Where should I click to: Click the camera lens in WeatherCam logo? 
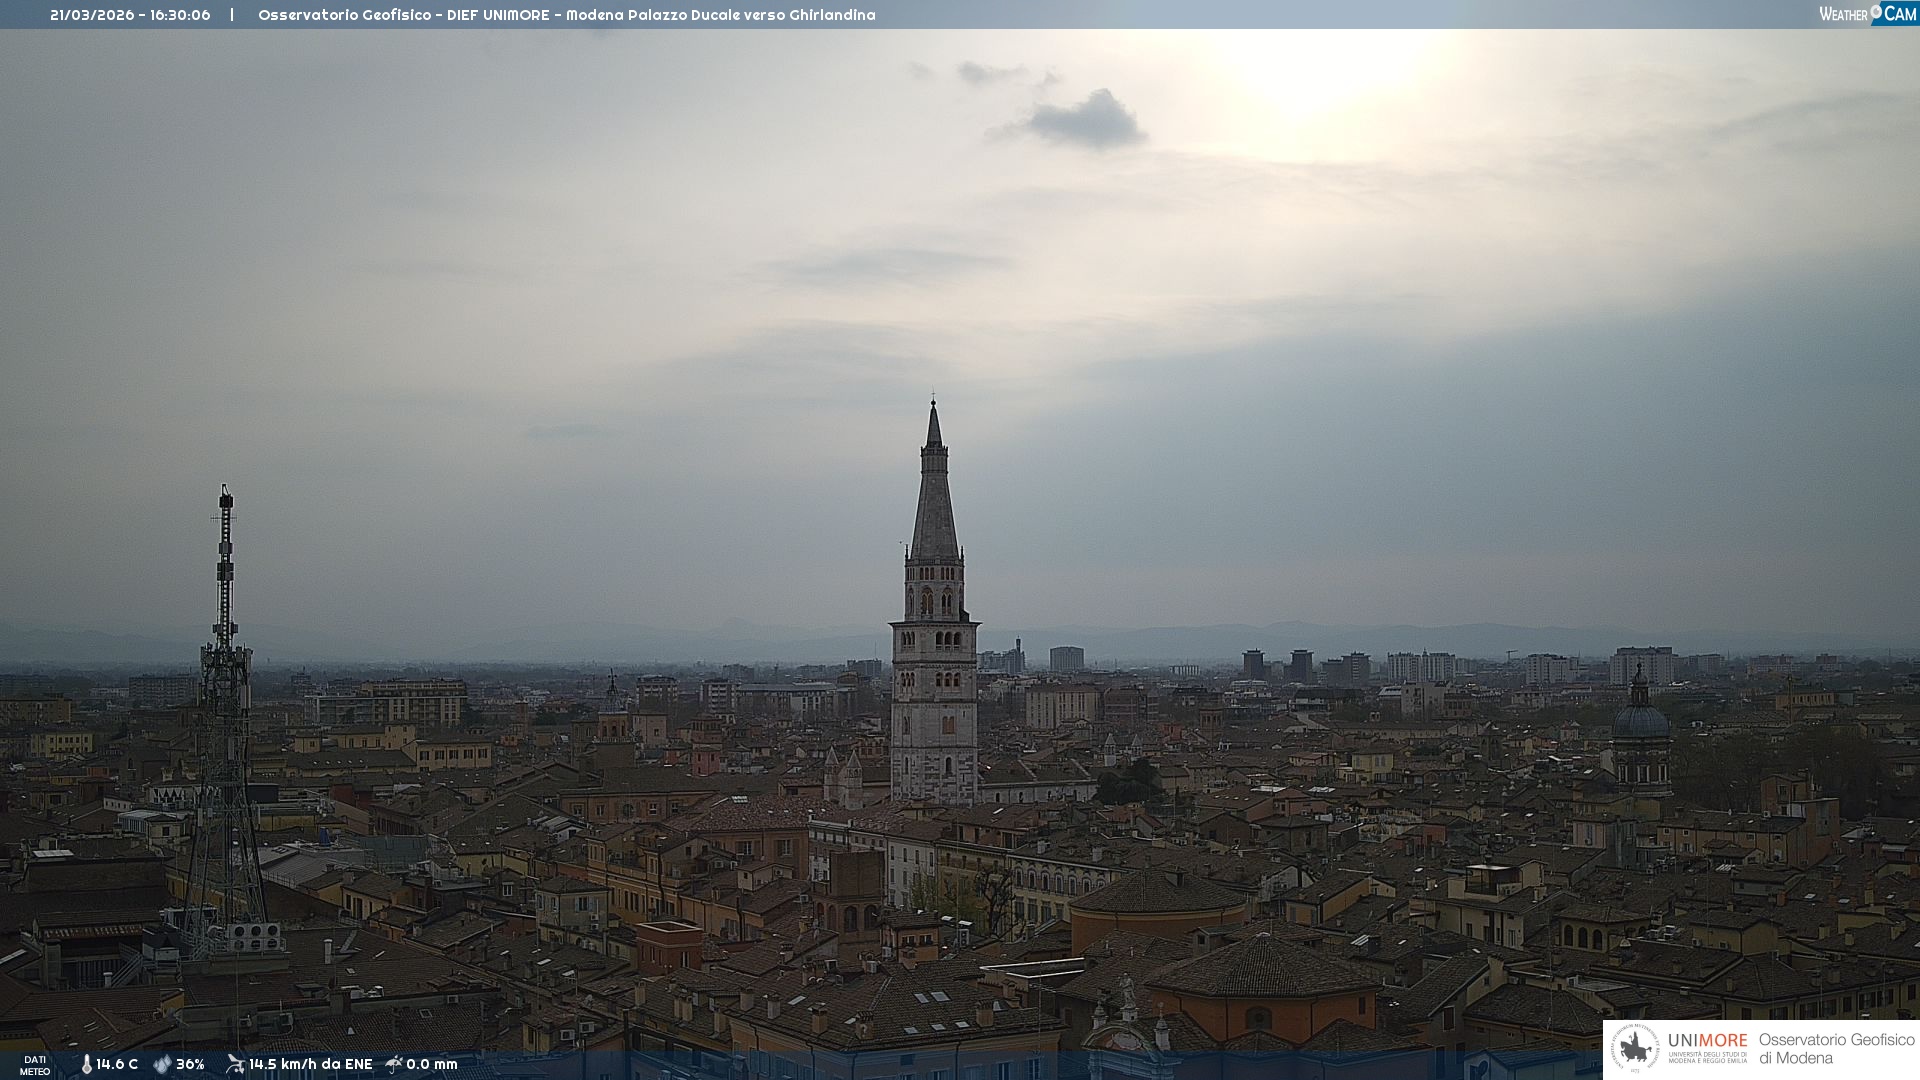[1877, 12]
